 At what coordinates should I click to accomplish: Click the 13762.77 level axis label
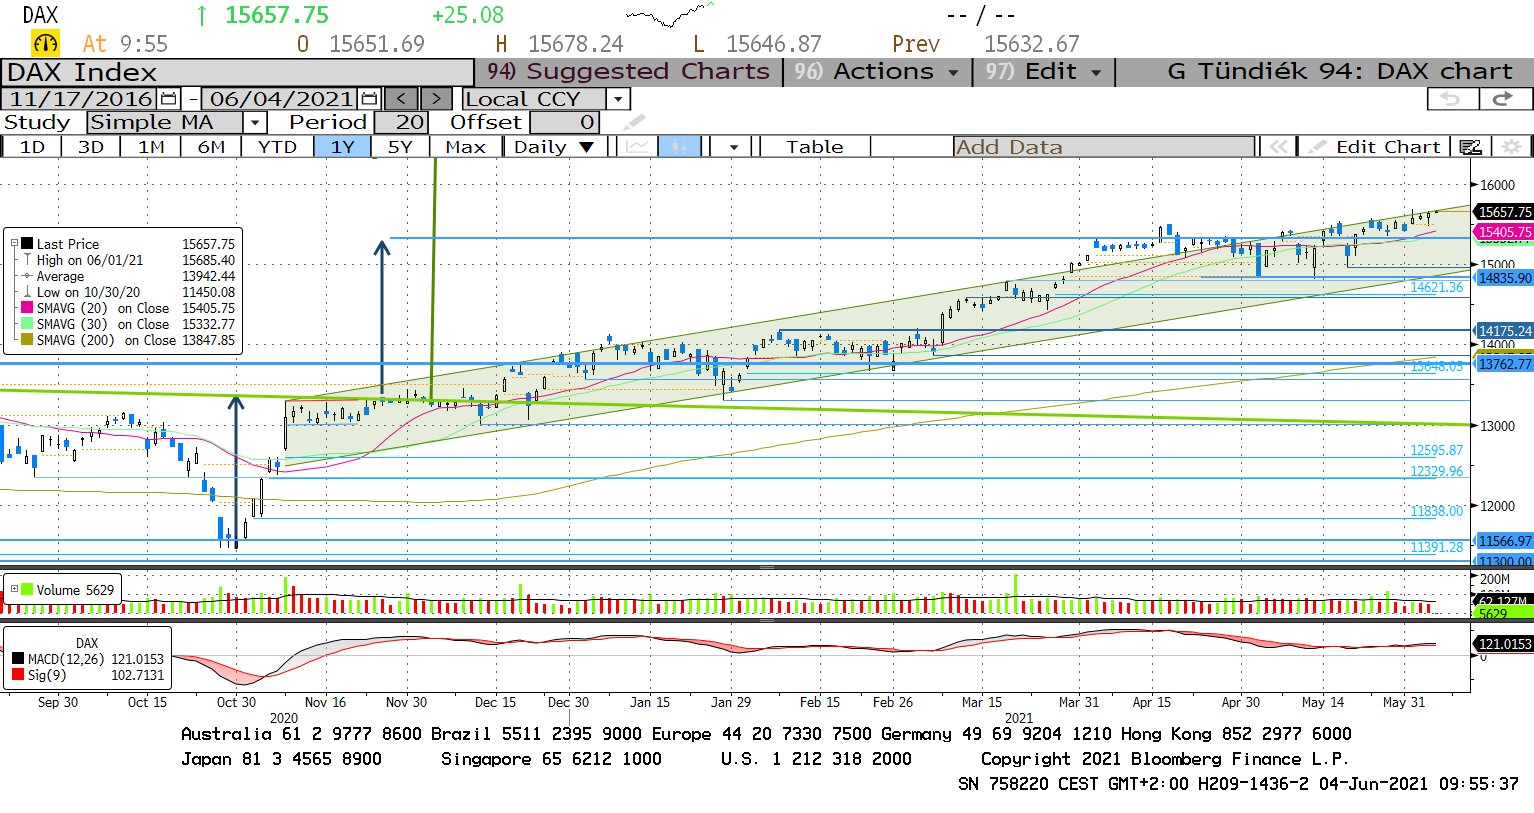[1504, 364]
